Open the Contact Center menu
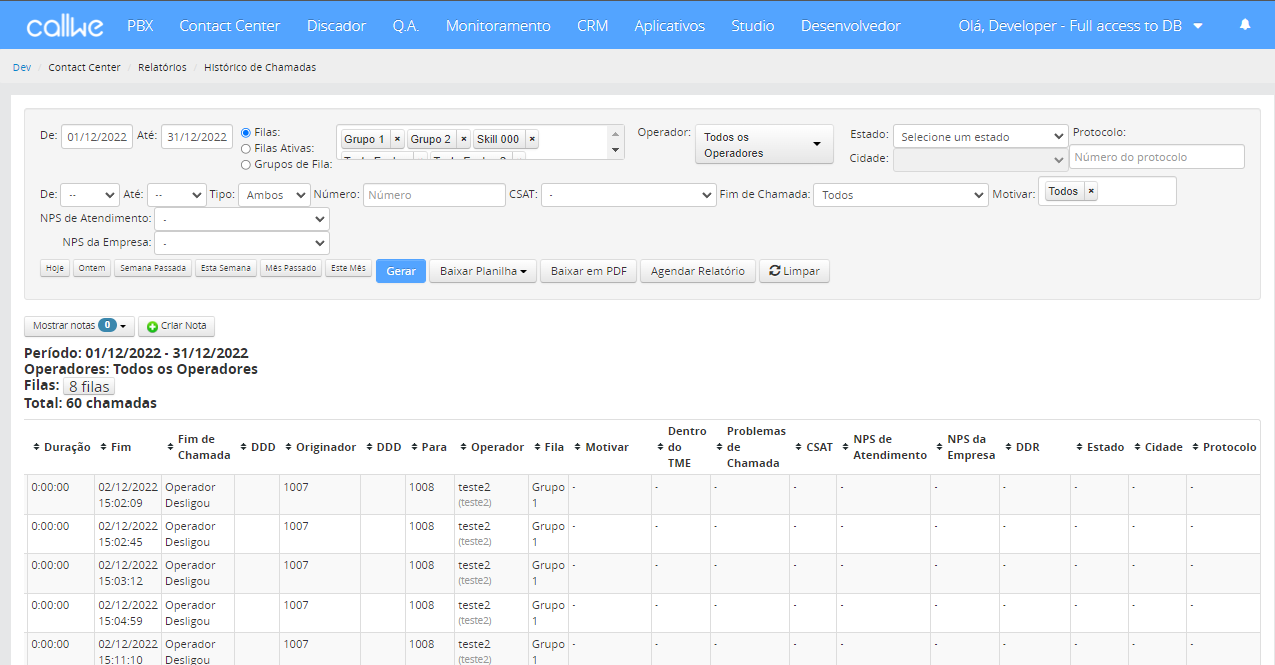Viewport: 1275px width, 665px height. (x=230, y=26)
